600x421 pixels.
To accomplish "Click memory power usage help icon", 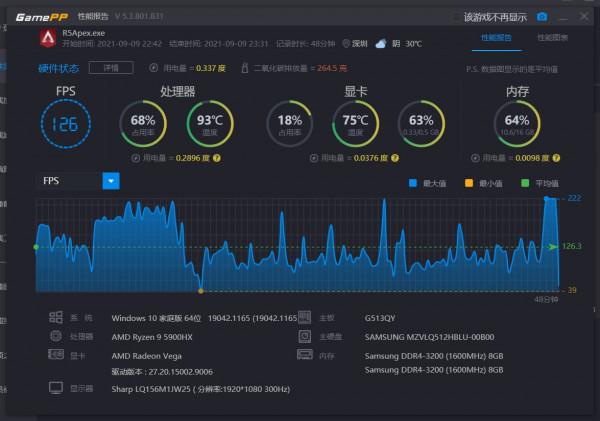I will (x=556, y=158).
